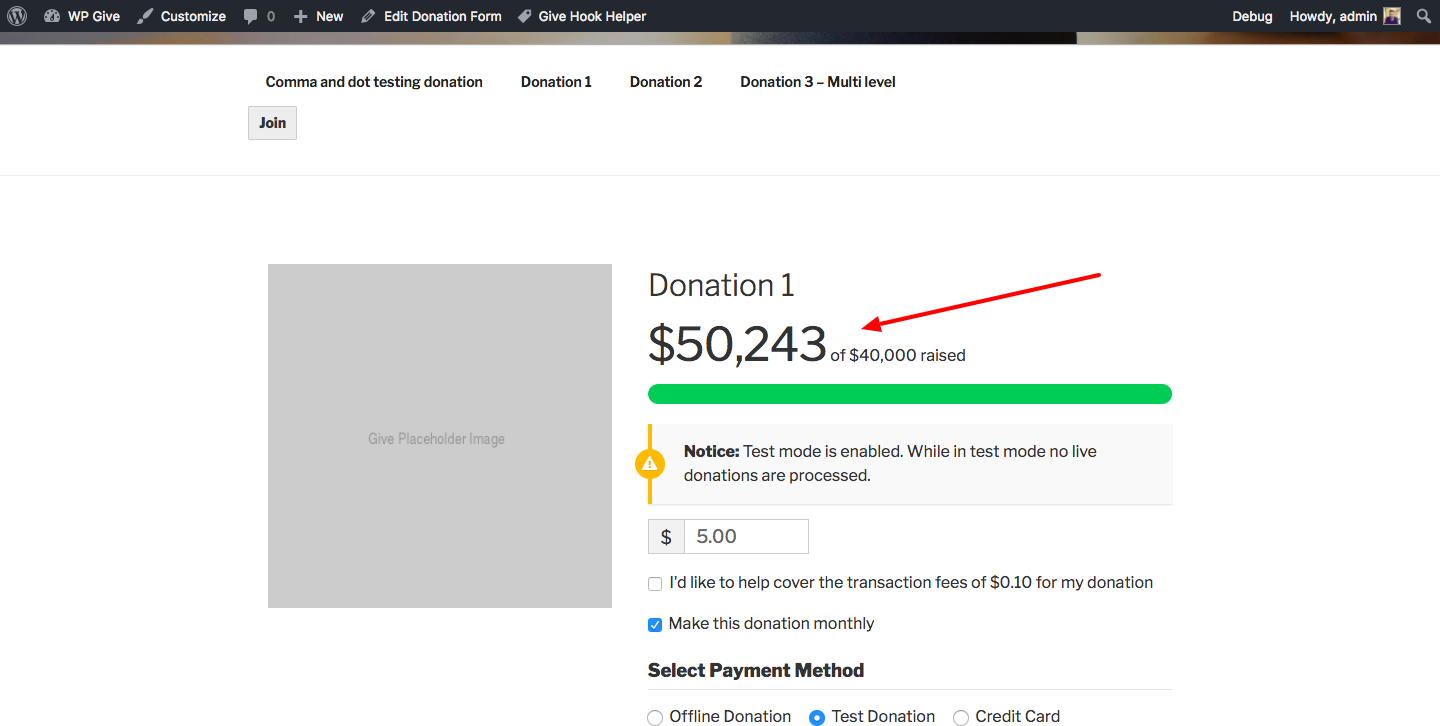Click the donation amount field showing 5.00
Image resolution: width=1440 pixels, height=726 pixels.
746,536
